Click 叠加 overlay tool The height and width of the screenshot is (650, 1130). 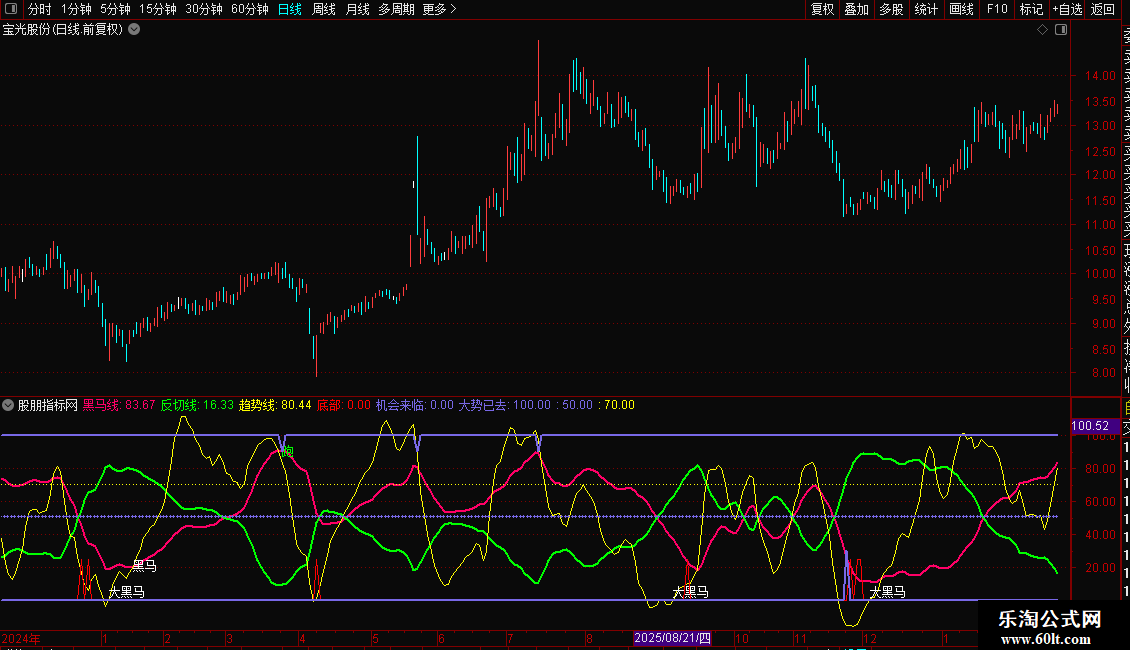click(856, 10)
